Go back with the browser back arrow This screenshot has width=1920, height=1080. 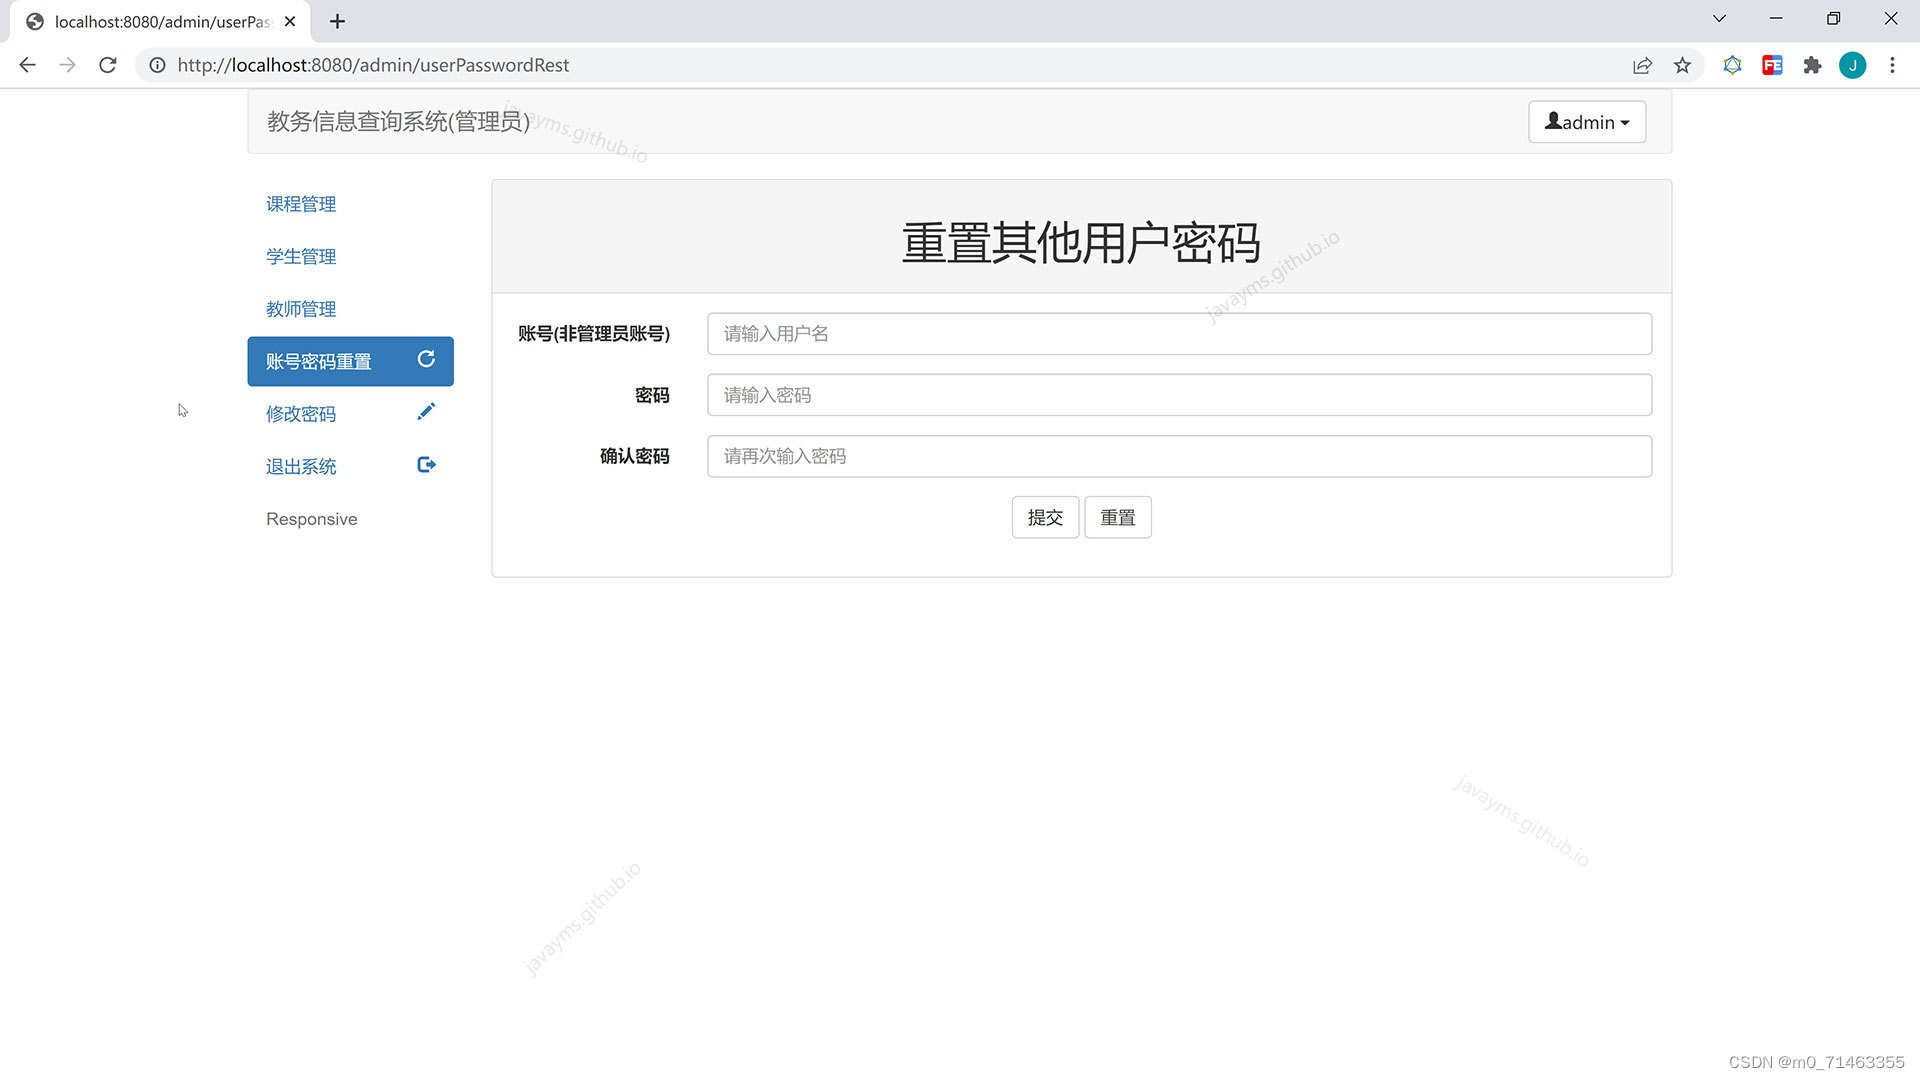(x=28, y=65)
